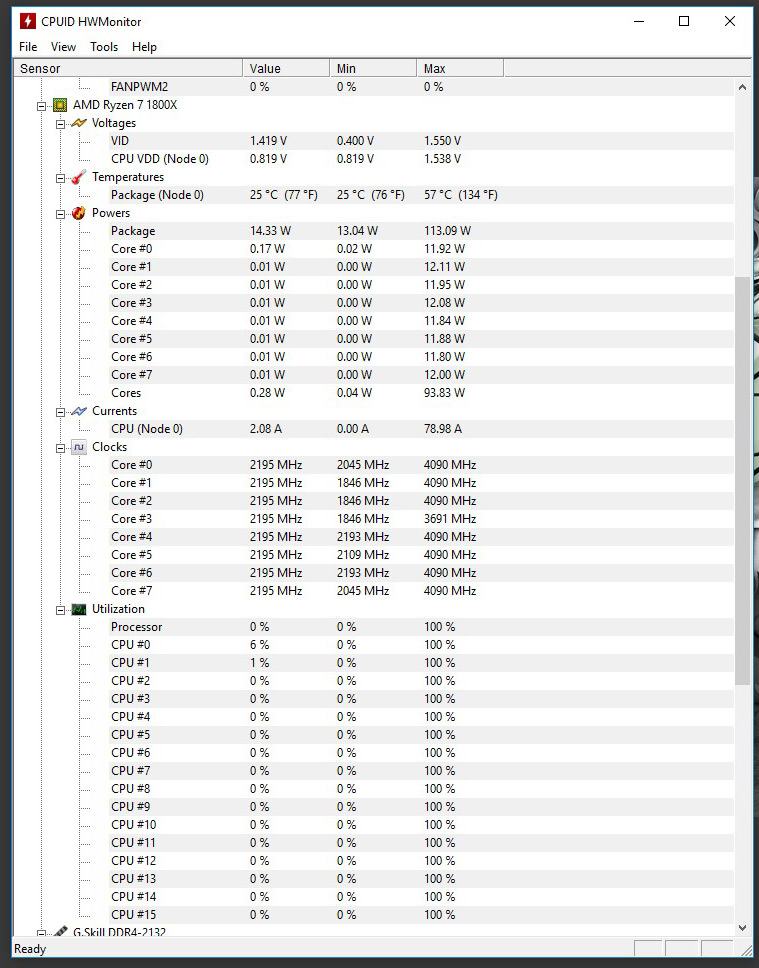
Task: Collapse the AMD Ryzen 7 1800X node
Action: [x=41, y=106]
